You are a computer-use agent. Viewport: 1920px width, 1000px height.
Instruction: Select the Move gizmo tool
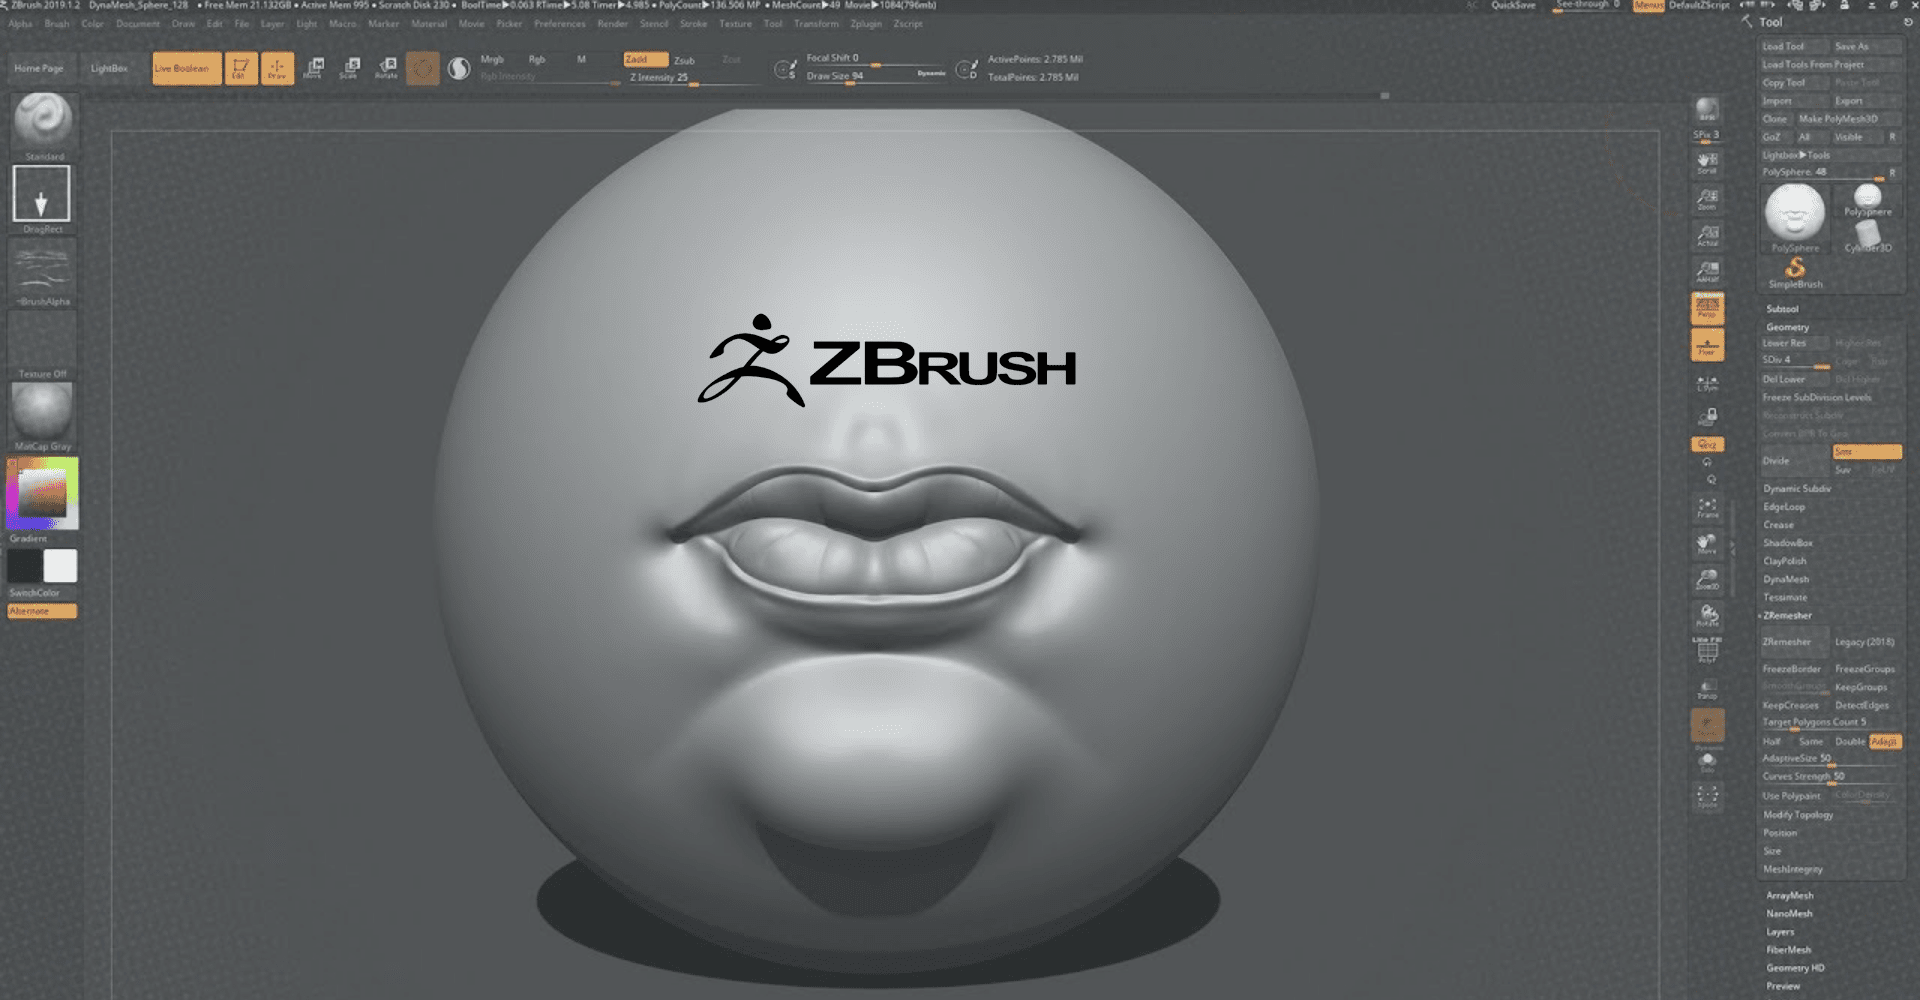point(314,68)
